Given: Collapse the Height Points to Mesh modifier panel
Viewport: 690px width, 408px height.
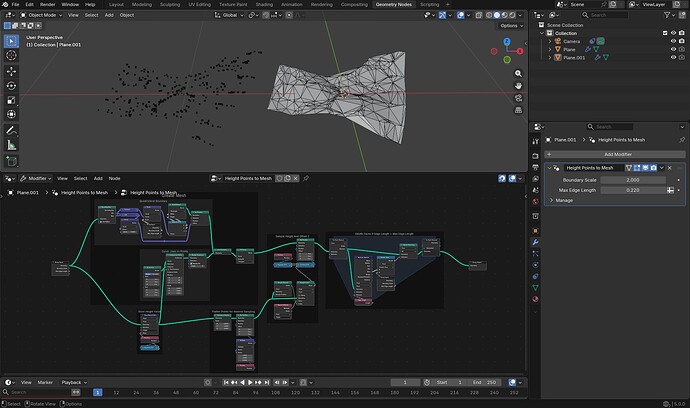Looking at the screenshot, I should point(549,168).
